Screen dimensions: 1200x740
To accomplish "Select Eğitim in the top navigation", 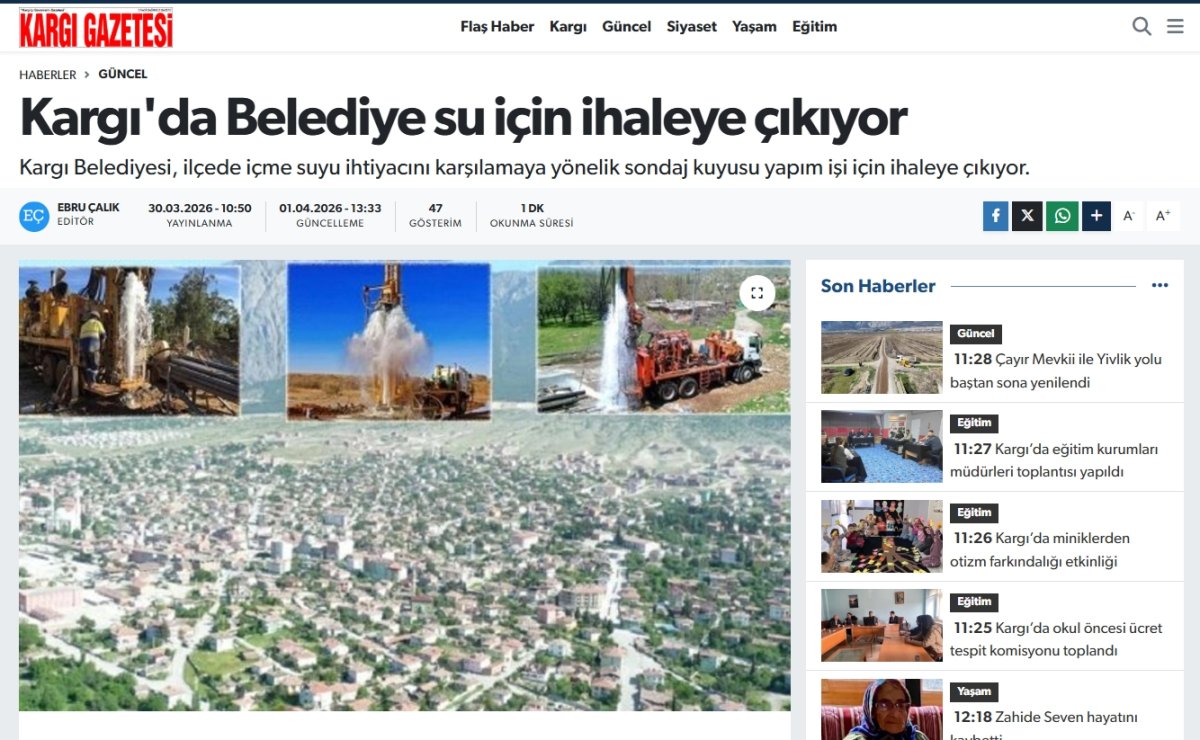I will pyautogui.click(x=814, y=27).
